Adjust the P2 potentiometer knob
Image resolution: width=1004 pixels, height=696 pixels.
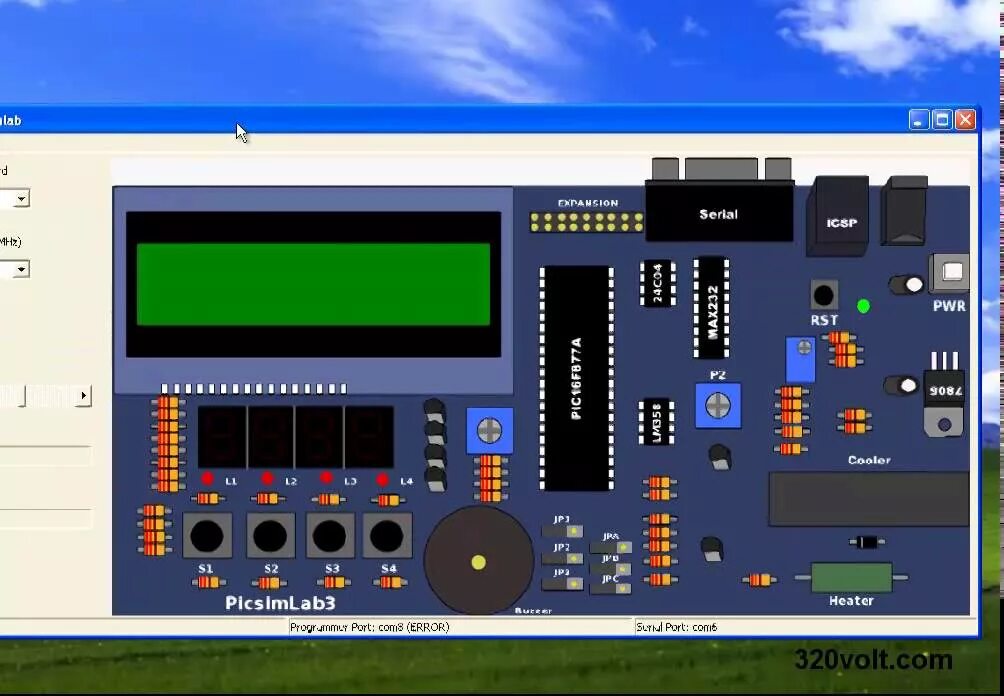[718, 405]
